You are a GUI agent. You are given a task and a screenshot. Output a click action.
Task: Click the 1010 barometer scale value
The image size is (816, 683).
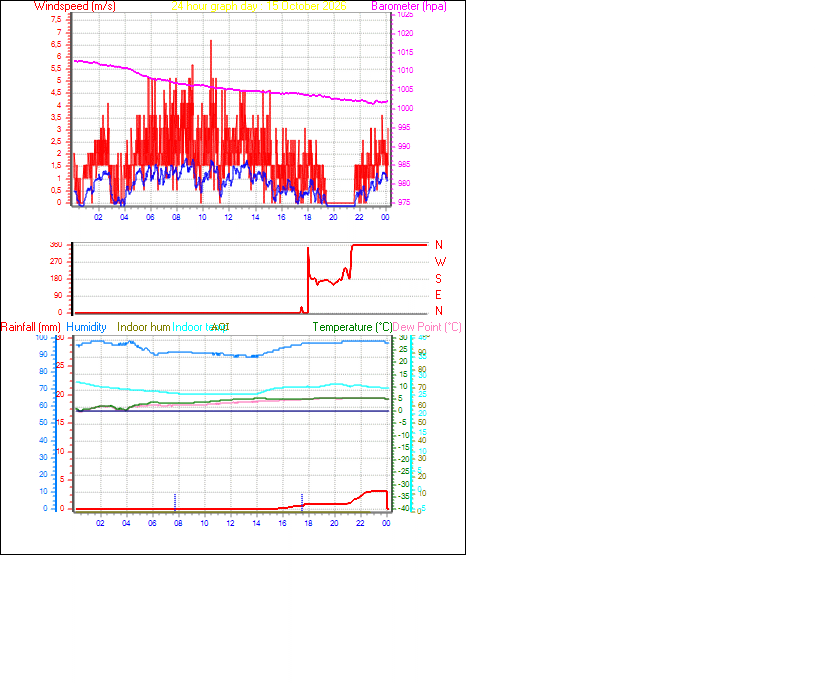(405, 70)
